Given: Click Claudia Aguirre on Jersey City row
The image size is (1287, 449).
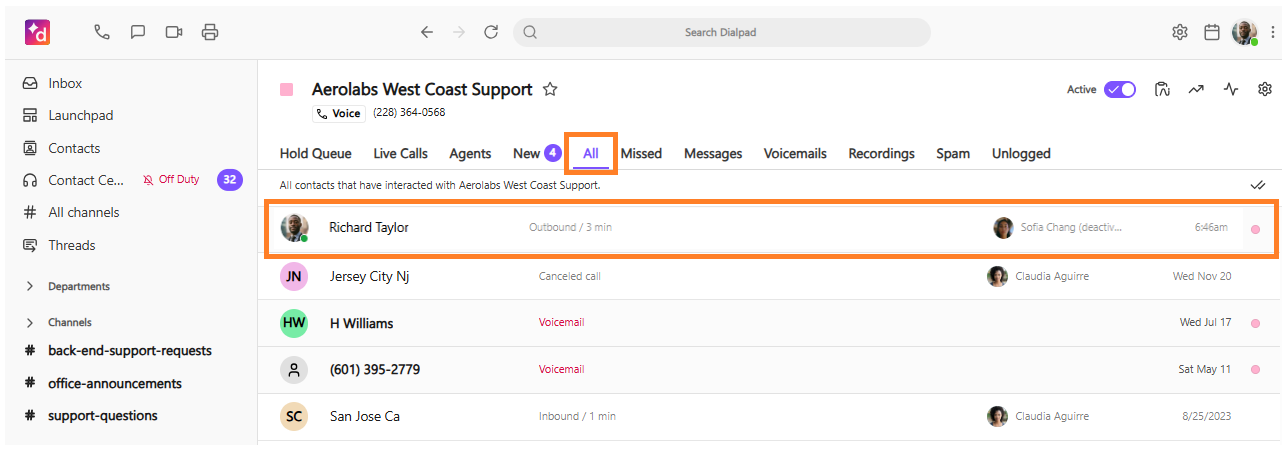Looking at the screenshot, I should coord(1052,276).
